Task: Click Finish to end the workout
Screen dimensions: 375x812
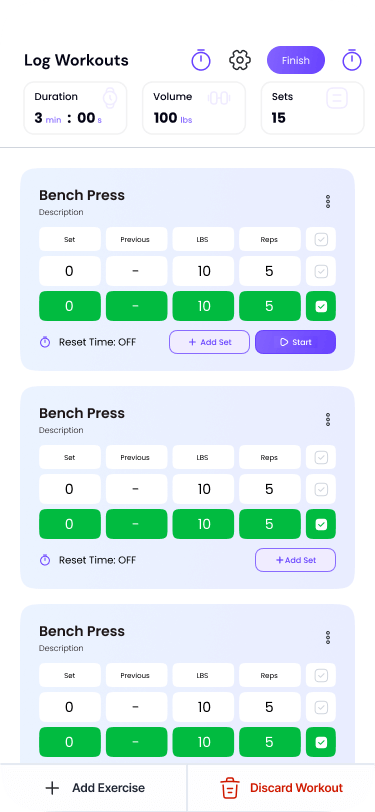Action: coord(296,60)
